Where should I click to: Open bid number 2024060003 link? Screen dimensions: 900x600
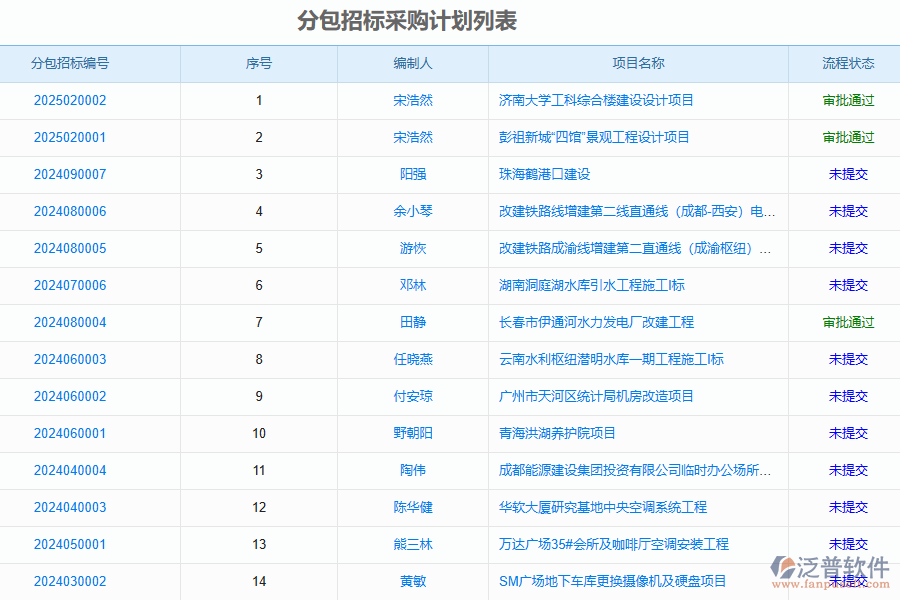pyautogui.click(x=70, y=359)
